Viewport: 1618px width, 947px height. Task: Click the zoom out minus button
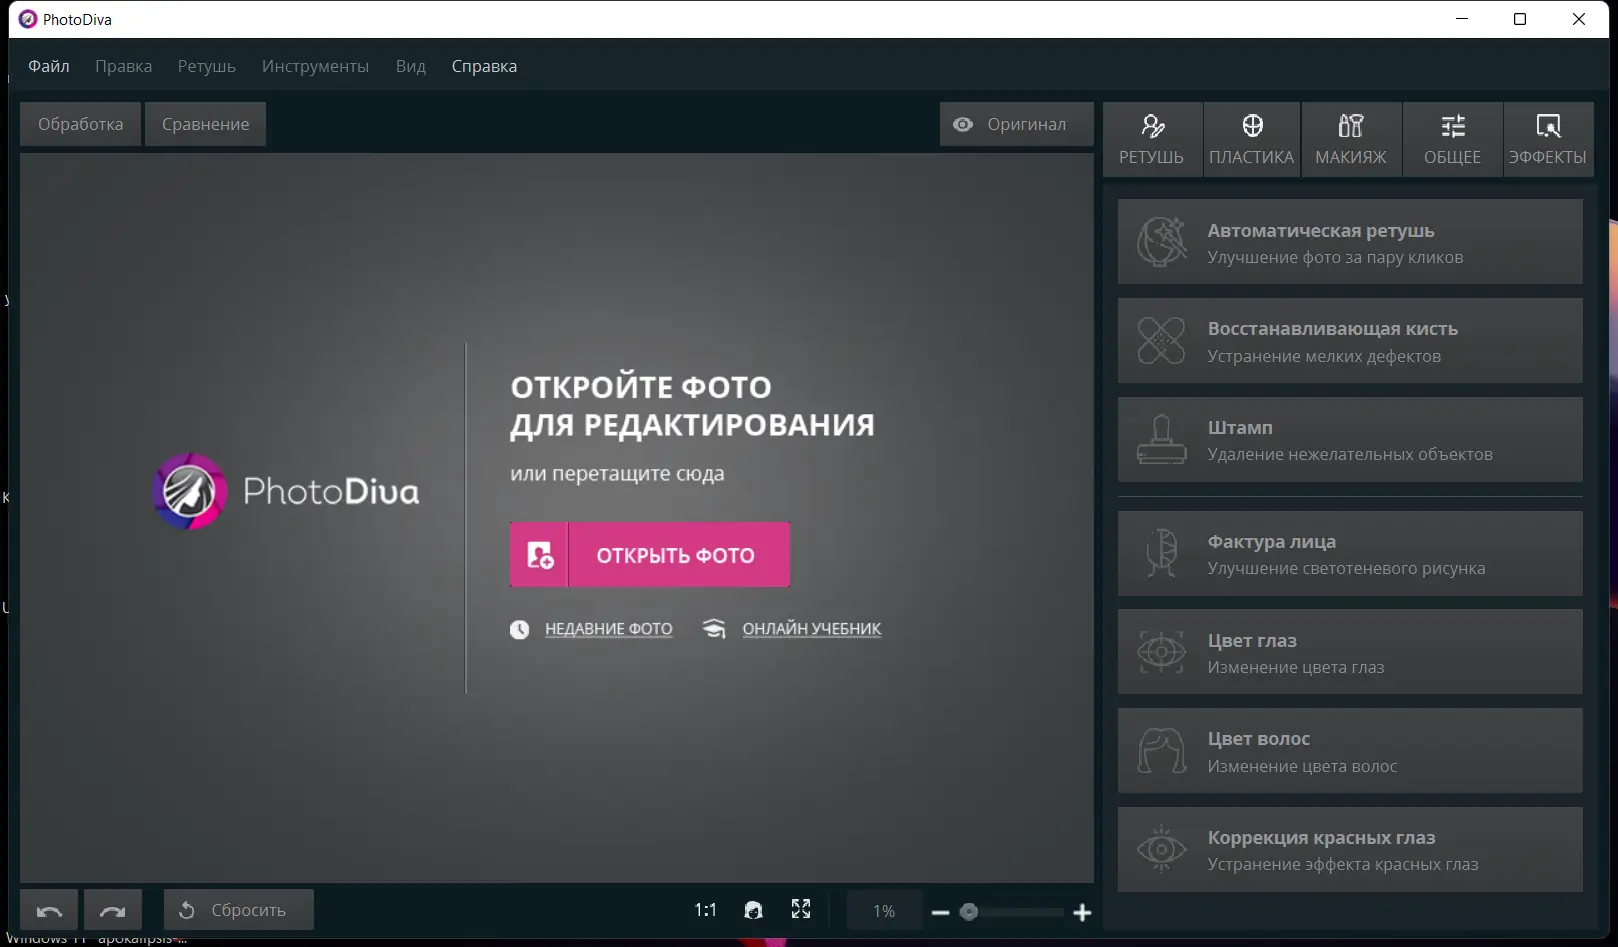coord(940,912)
